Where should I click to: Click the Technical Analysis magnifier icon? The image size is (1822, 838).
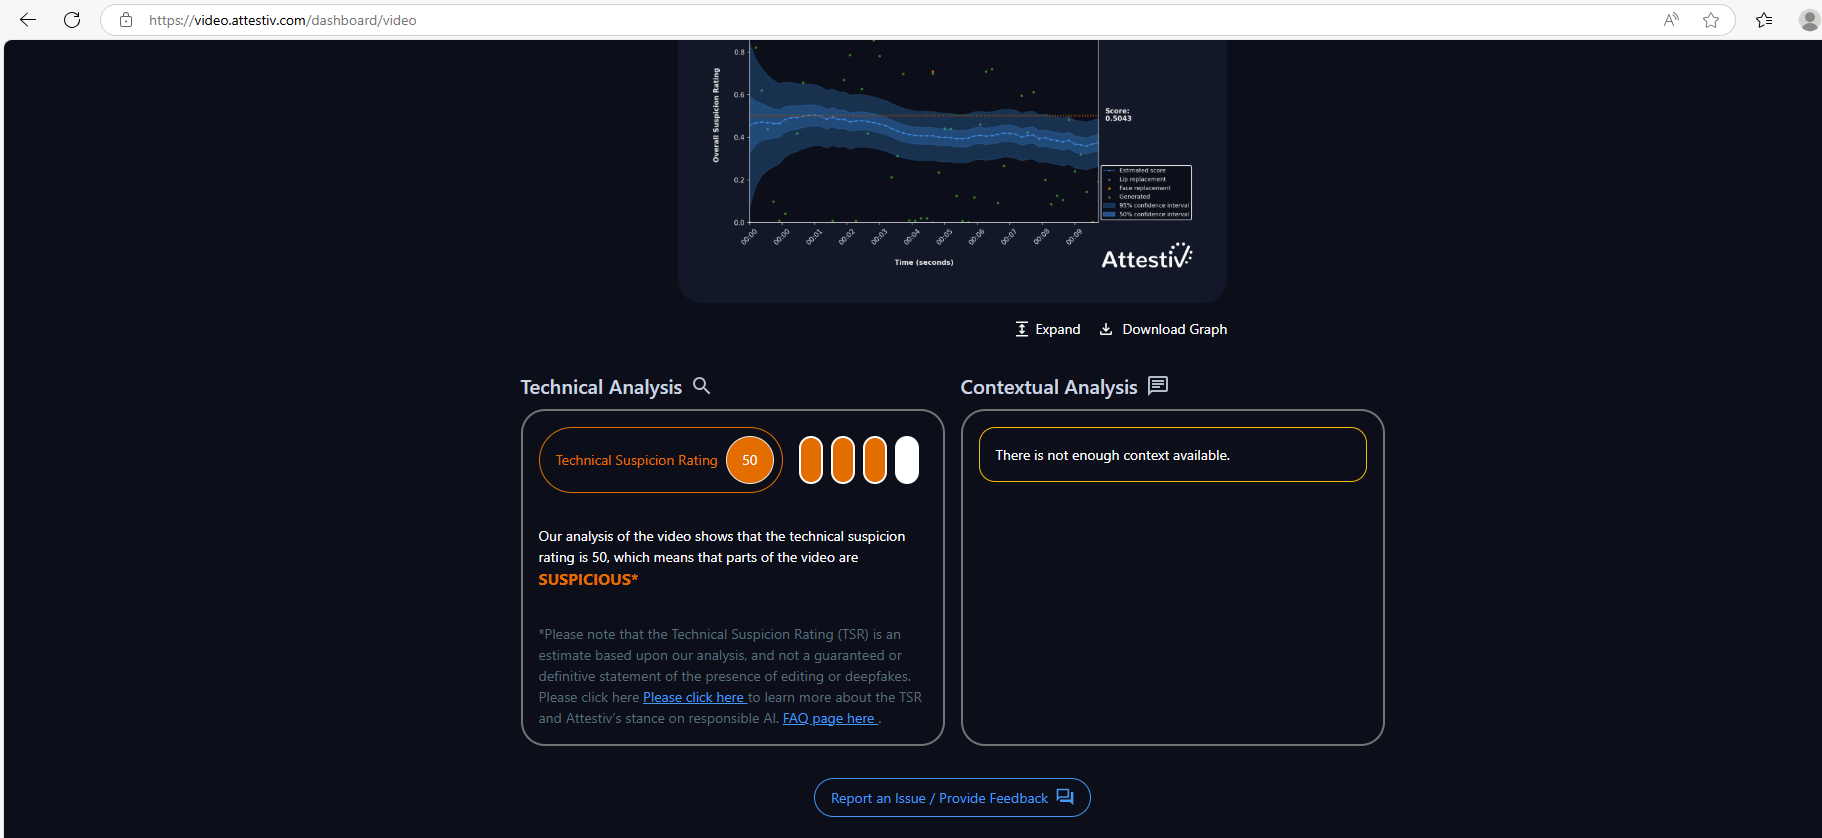point(702,386)
